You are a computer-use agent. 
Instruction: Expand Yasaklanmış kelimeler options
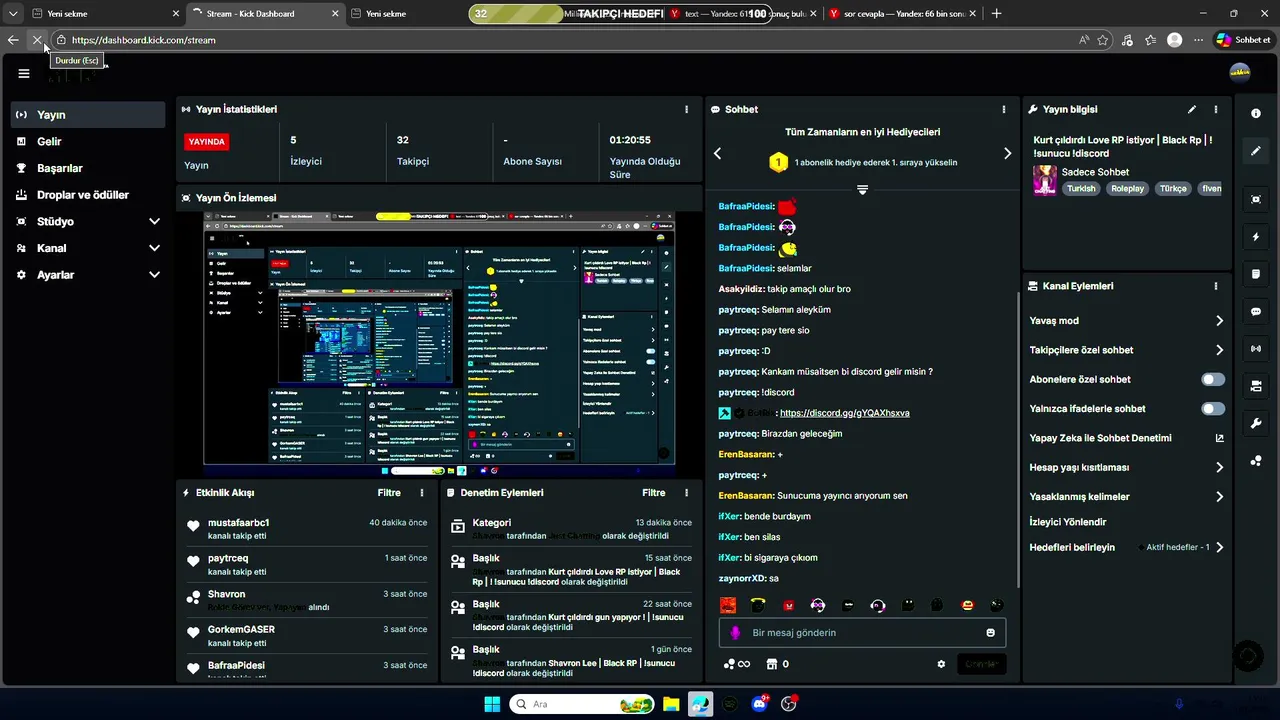click(1126, 497)
